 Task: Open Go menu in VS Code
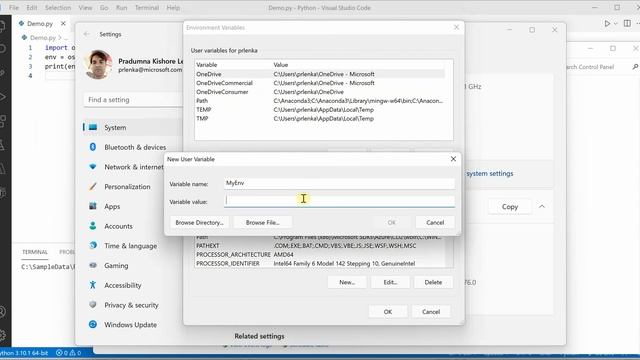(104, 8)
